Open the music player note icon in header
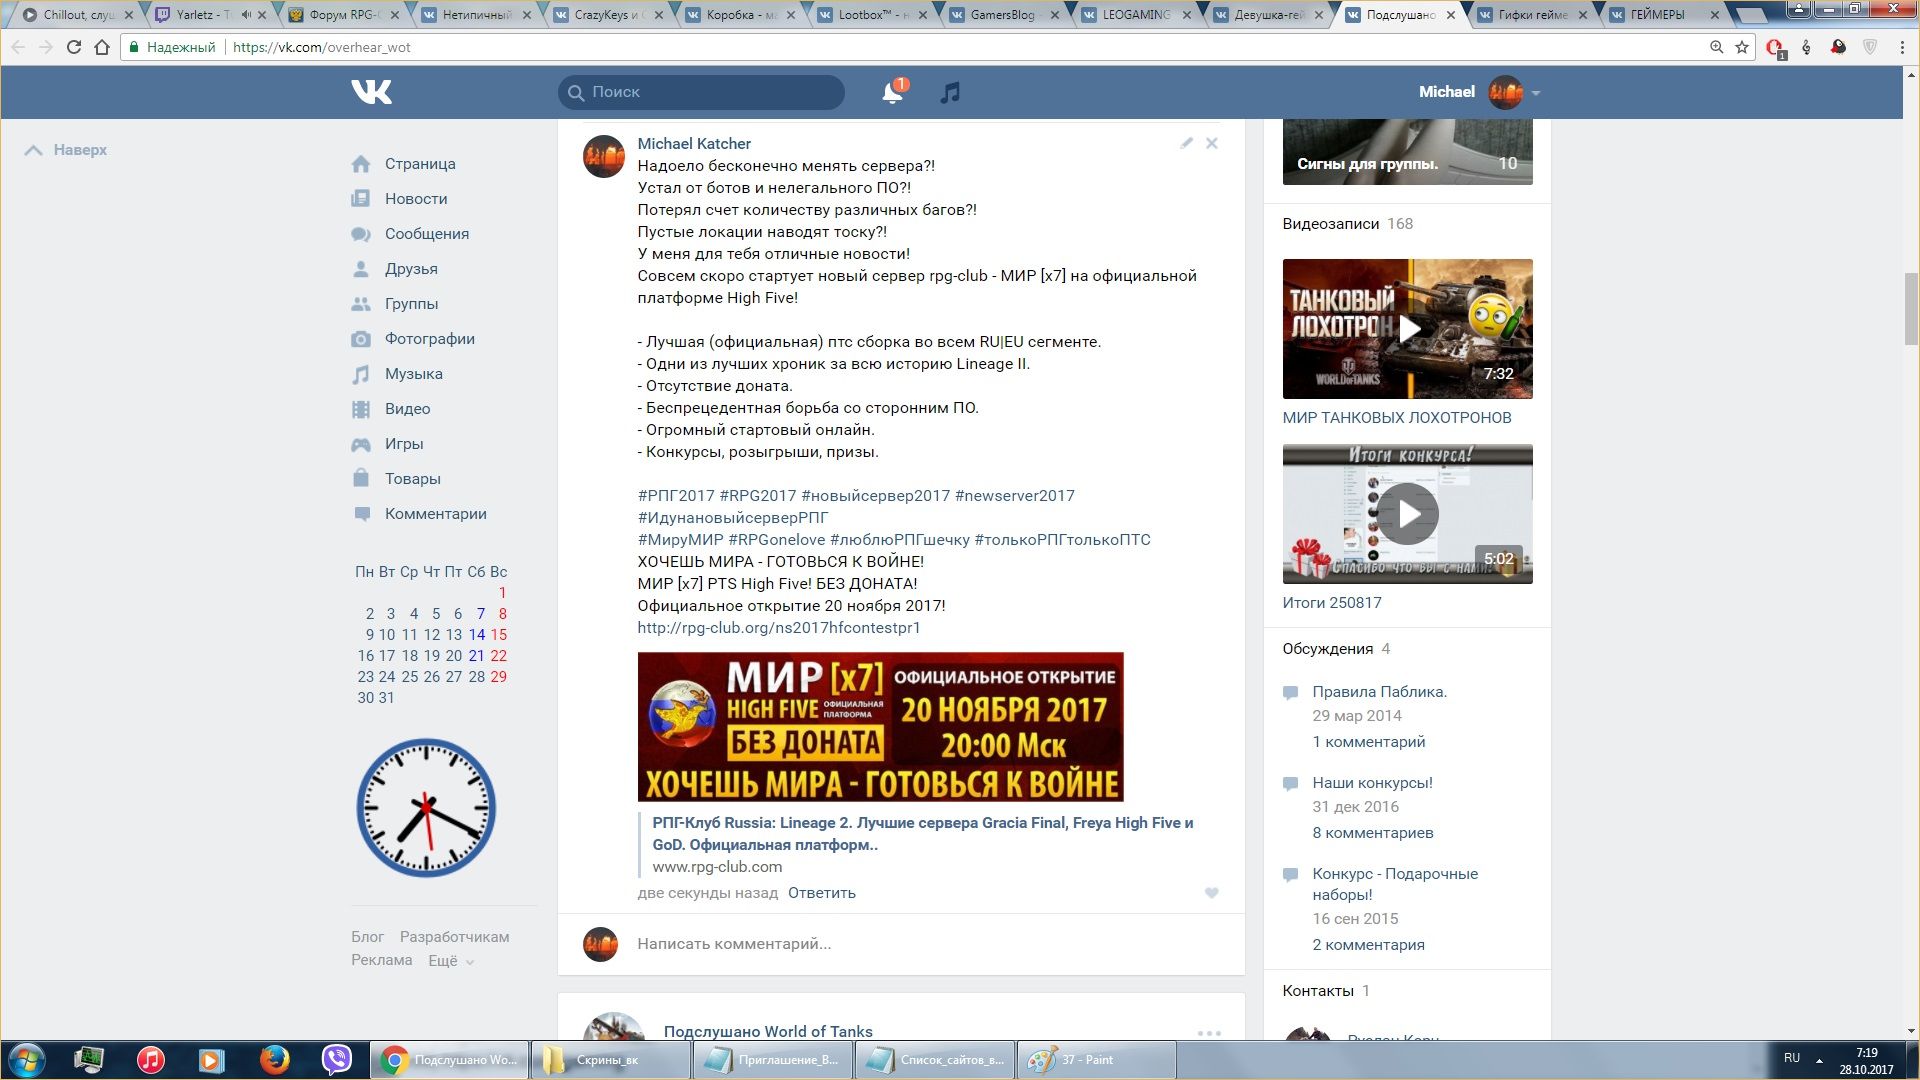The width and height of the screenshot is (1920, 1080). 950,92
